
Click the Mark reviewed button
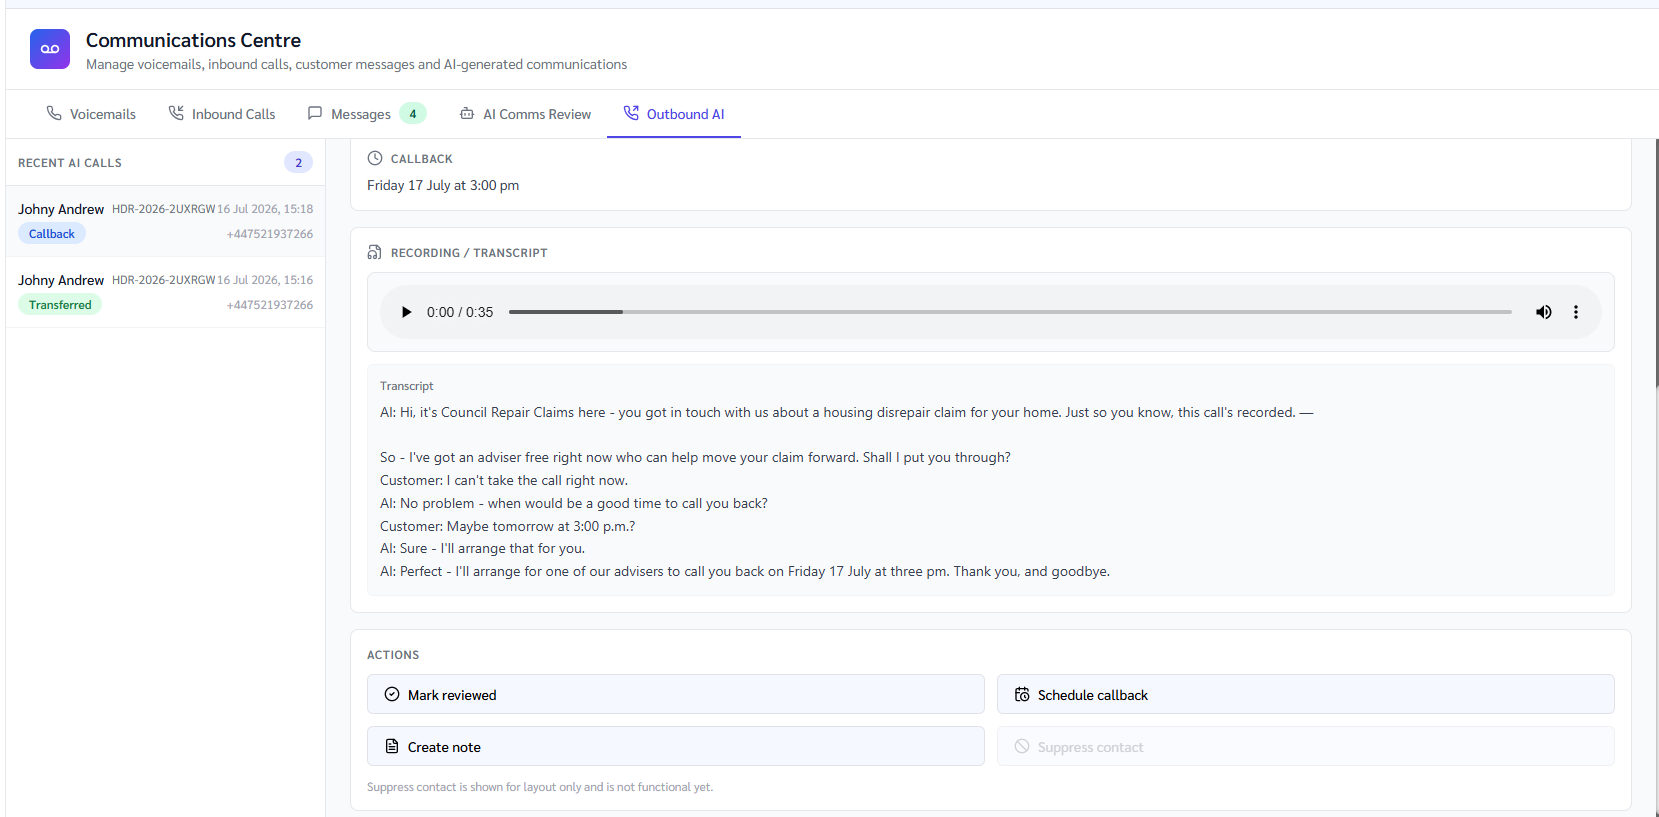(x=676, y=694)
